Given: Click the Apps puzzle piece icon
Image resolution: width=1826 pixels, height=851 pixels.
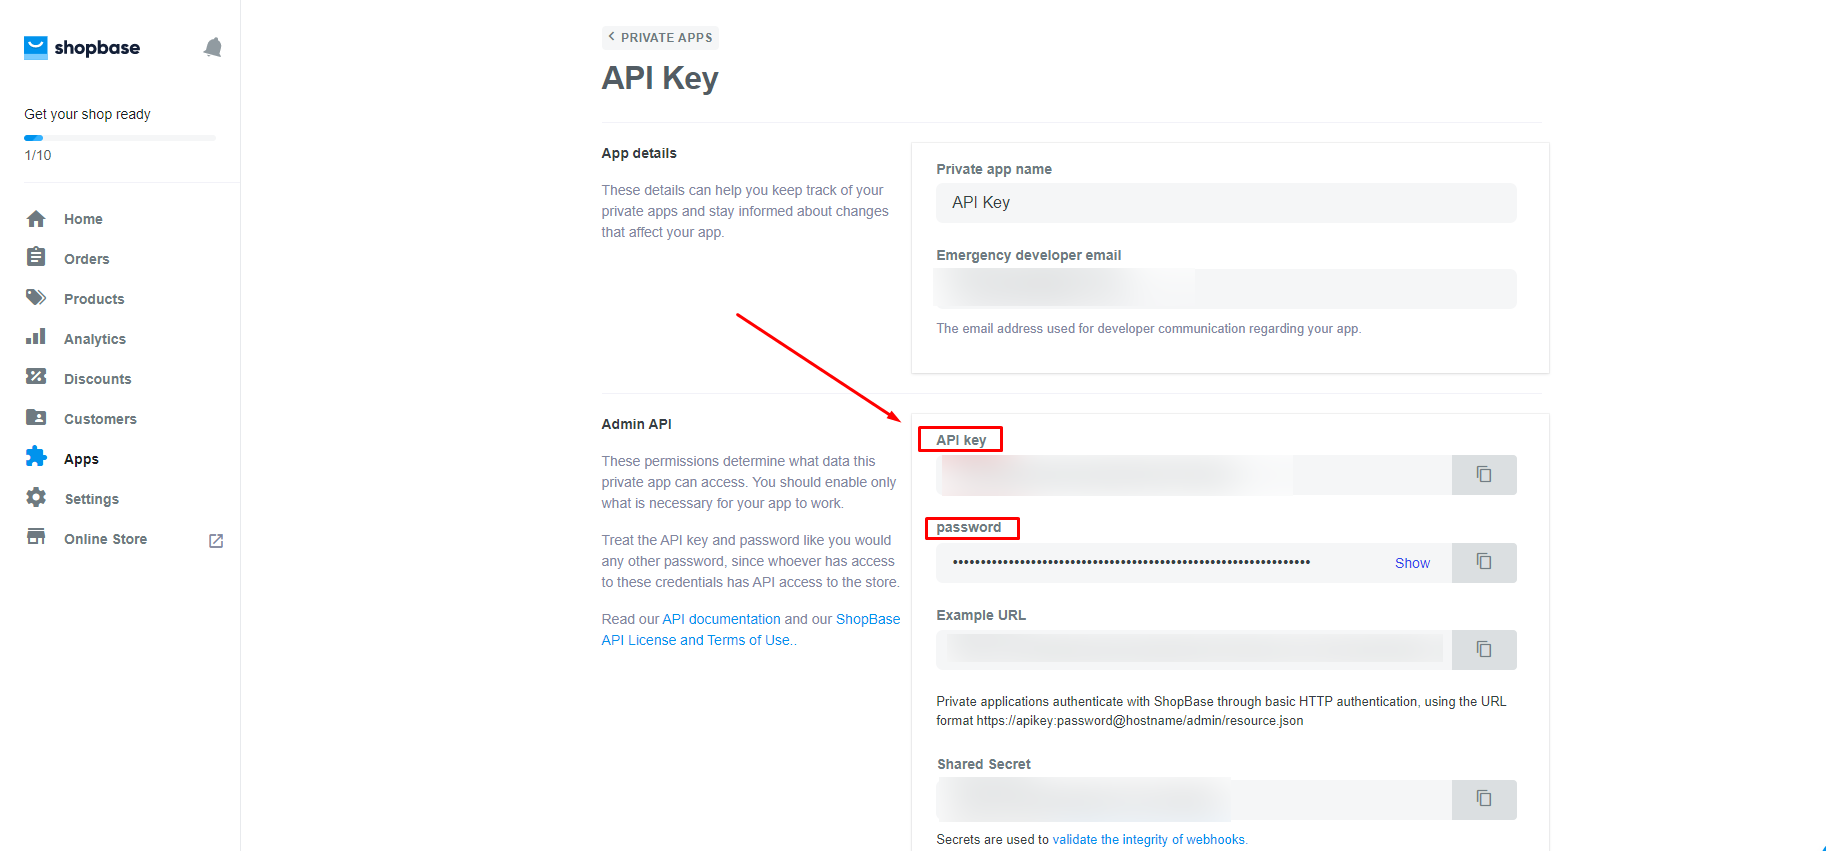Looking at the screenshot, I should tap(36, 457).
